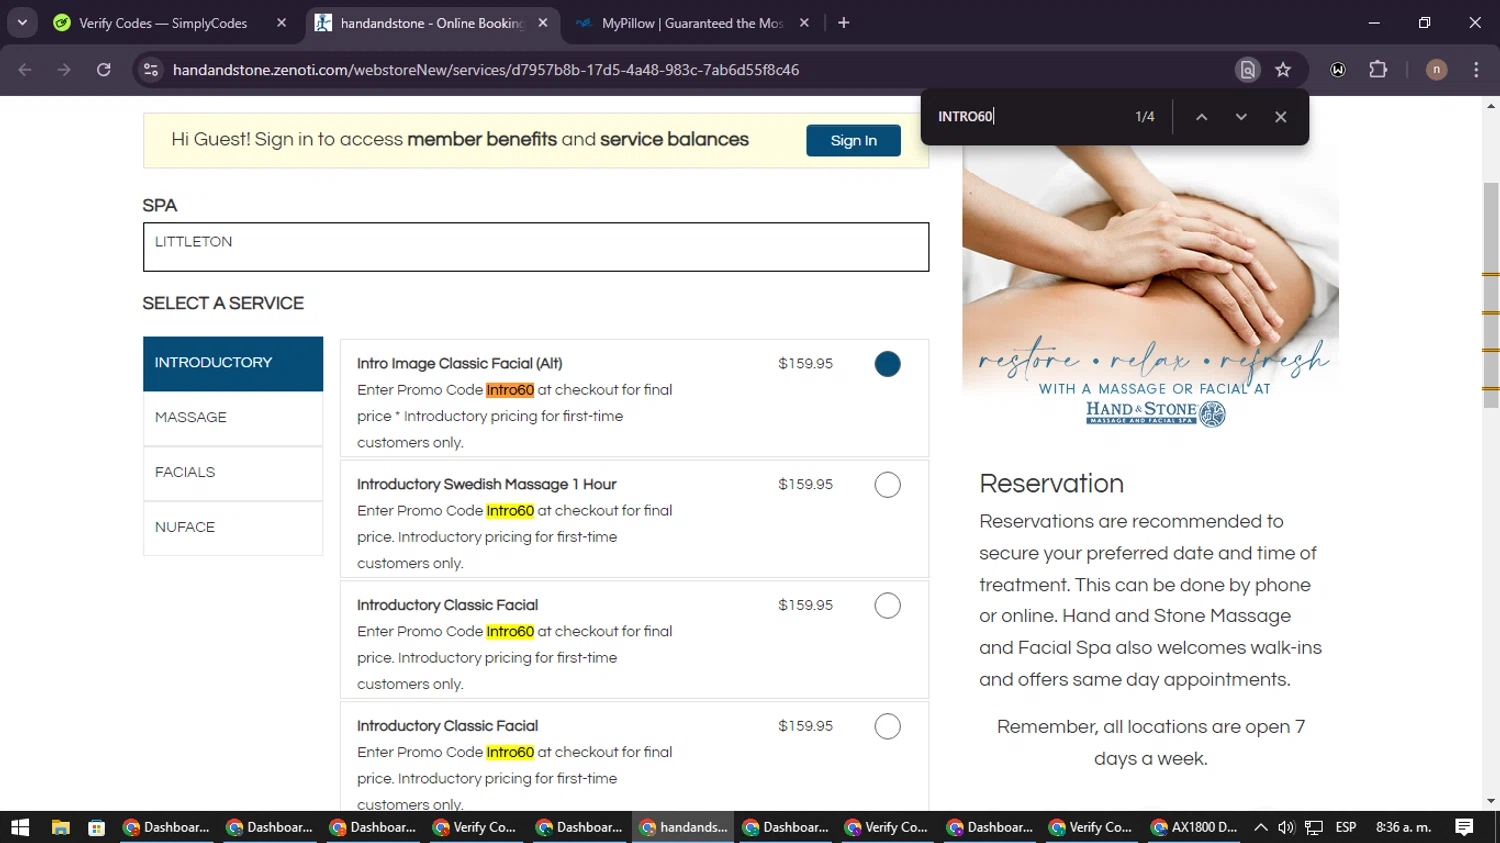Open the Chrome three-dot menu

[1476, 70]
